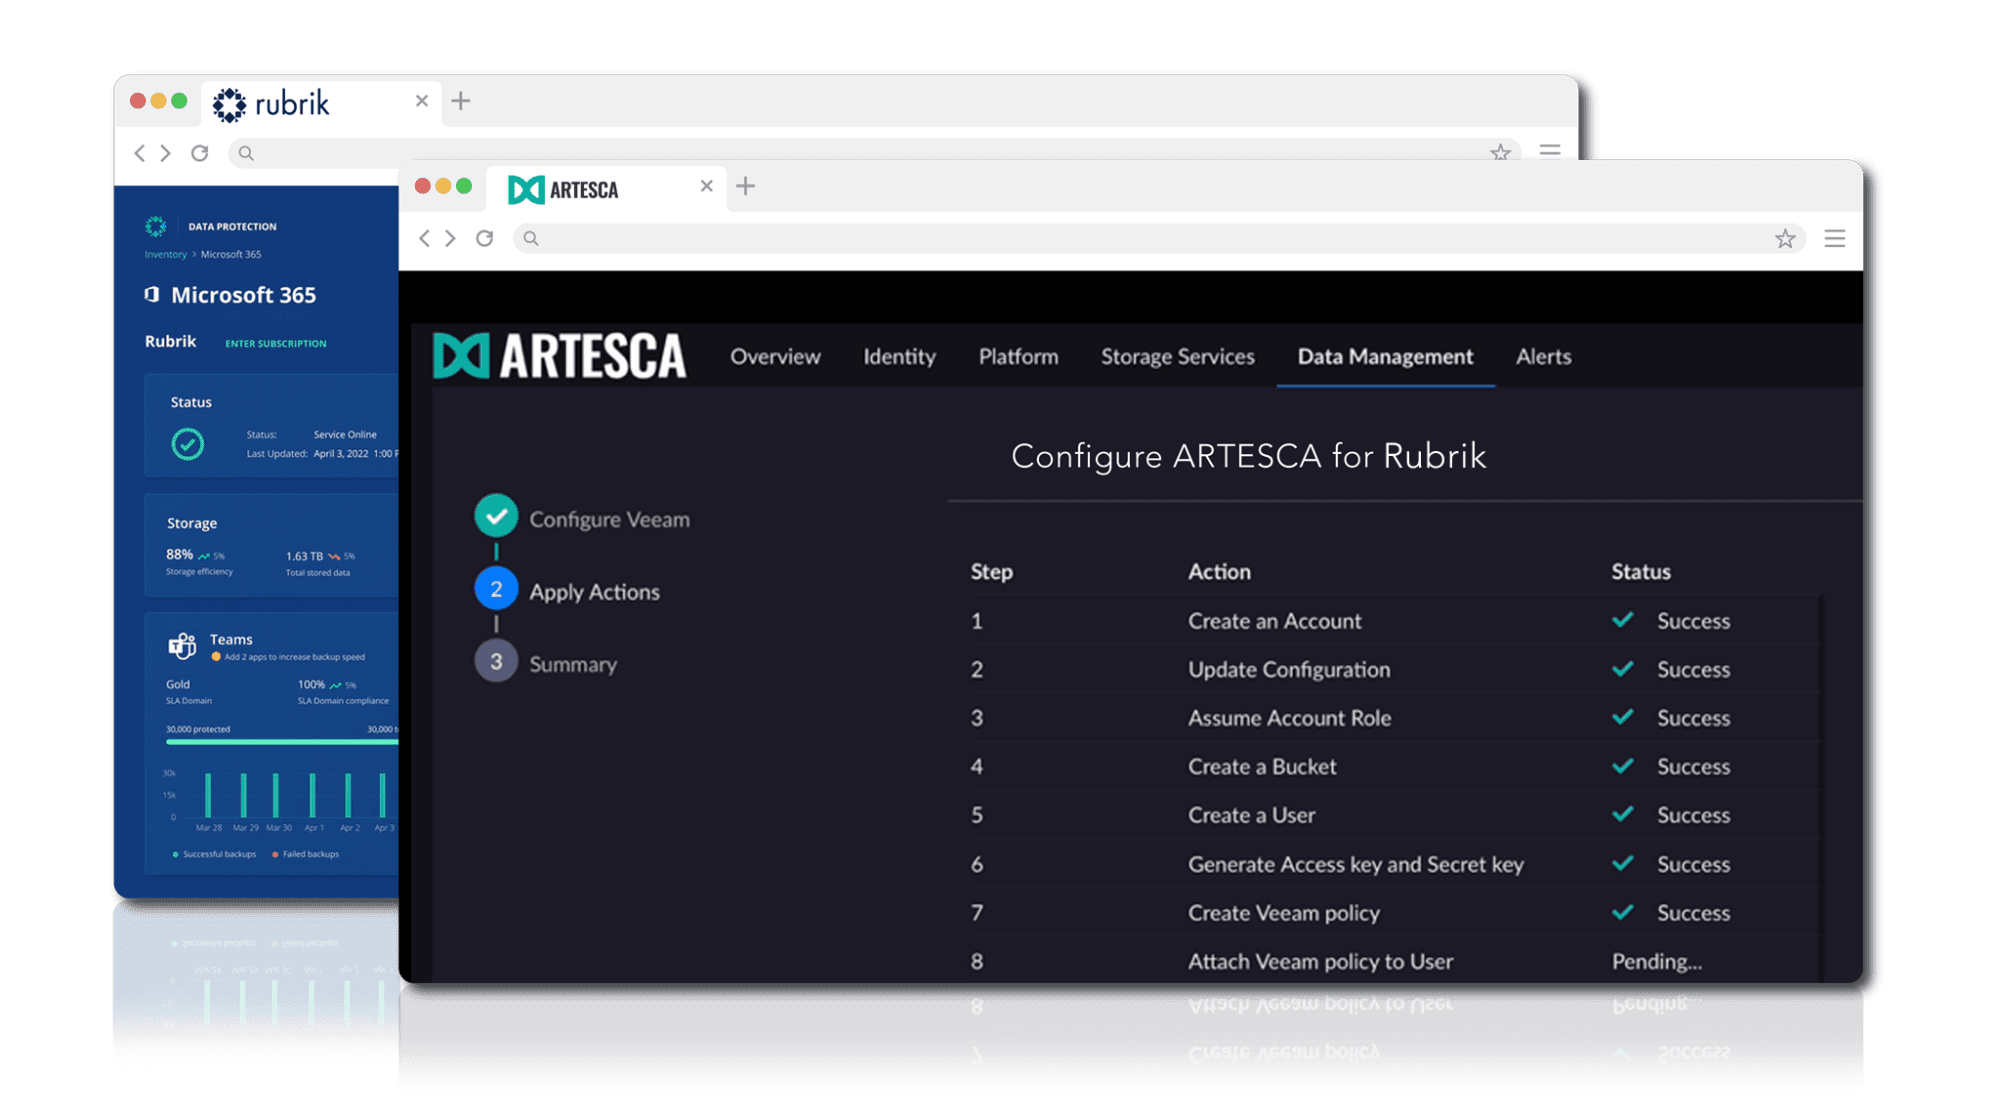
Task: Click the success checkmark for Create a Bucket
Action: (1623, 766)
